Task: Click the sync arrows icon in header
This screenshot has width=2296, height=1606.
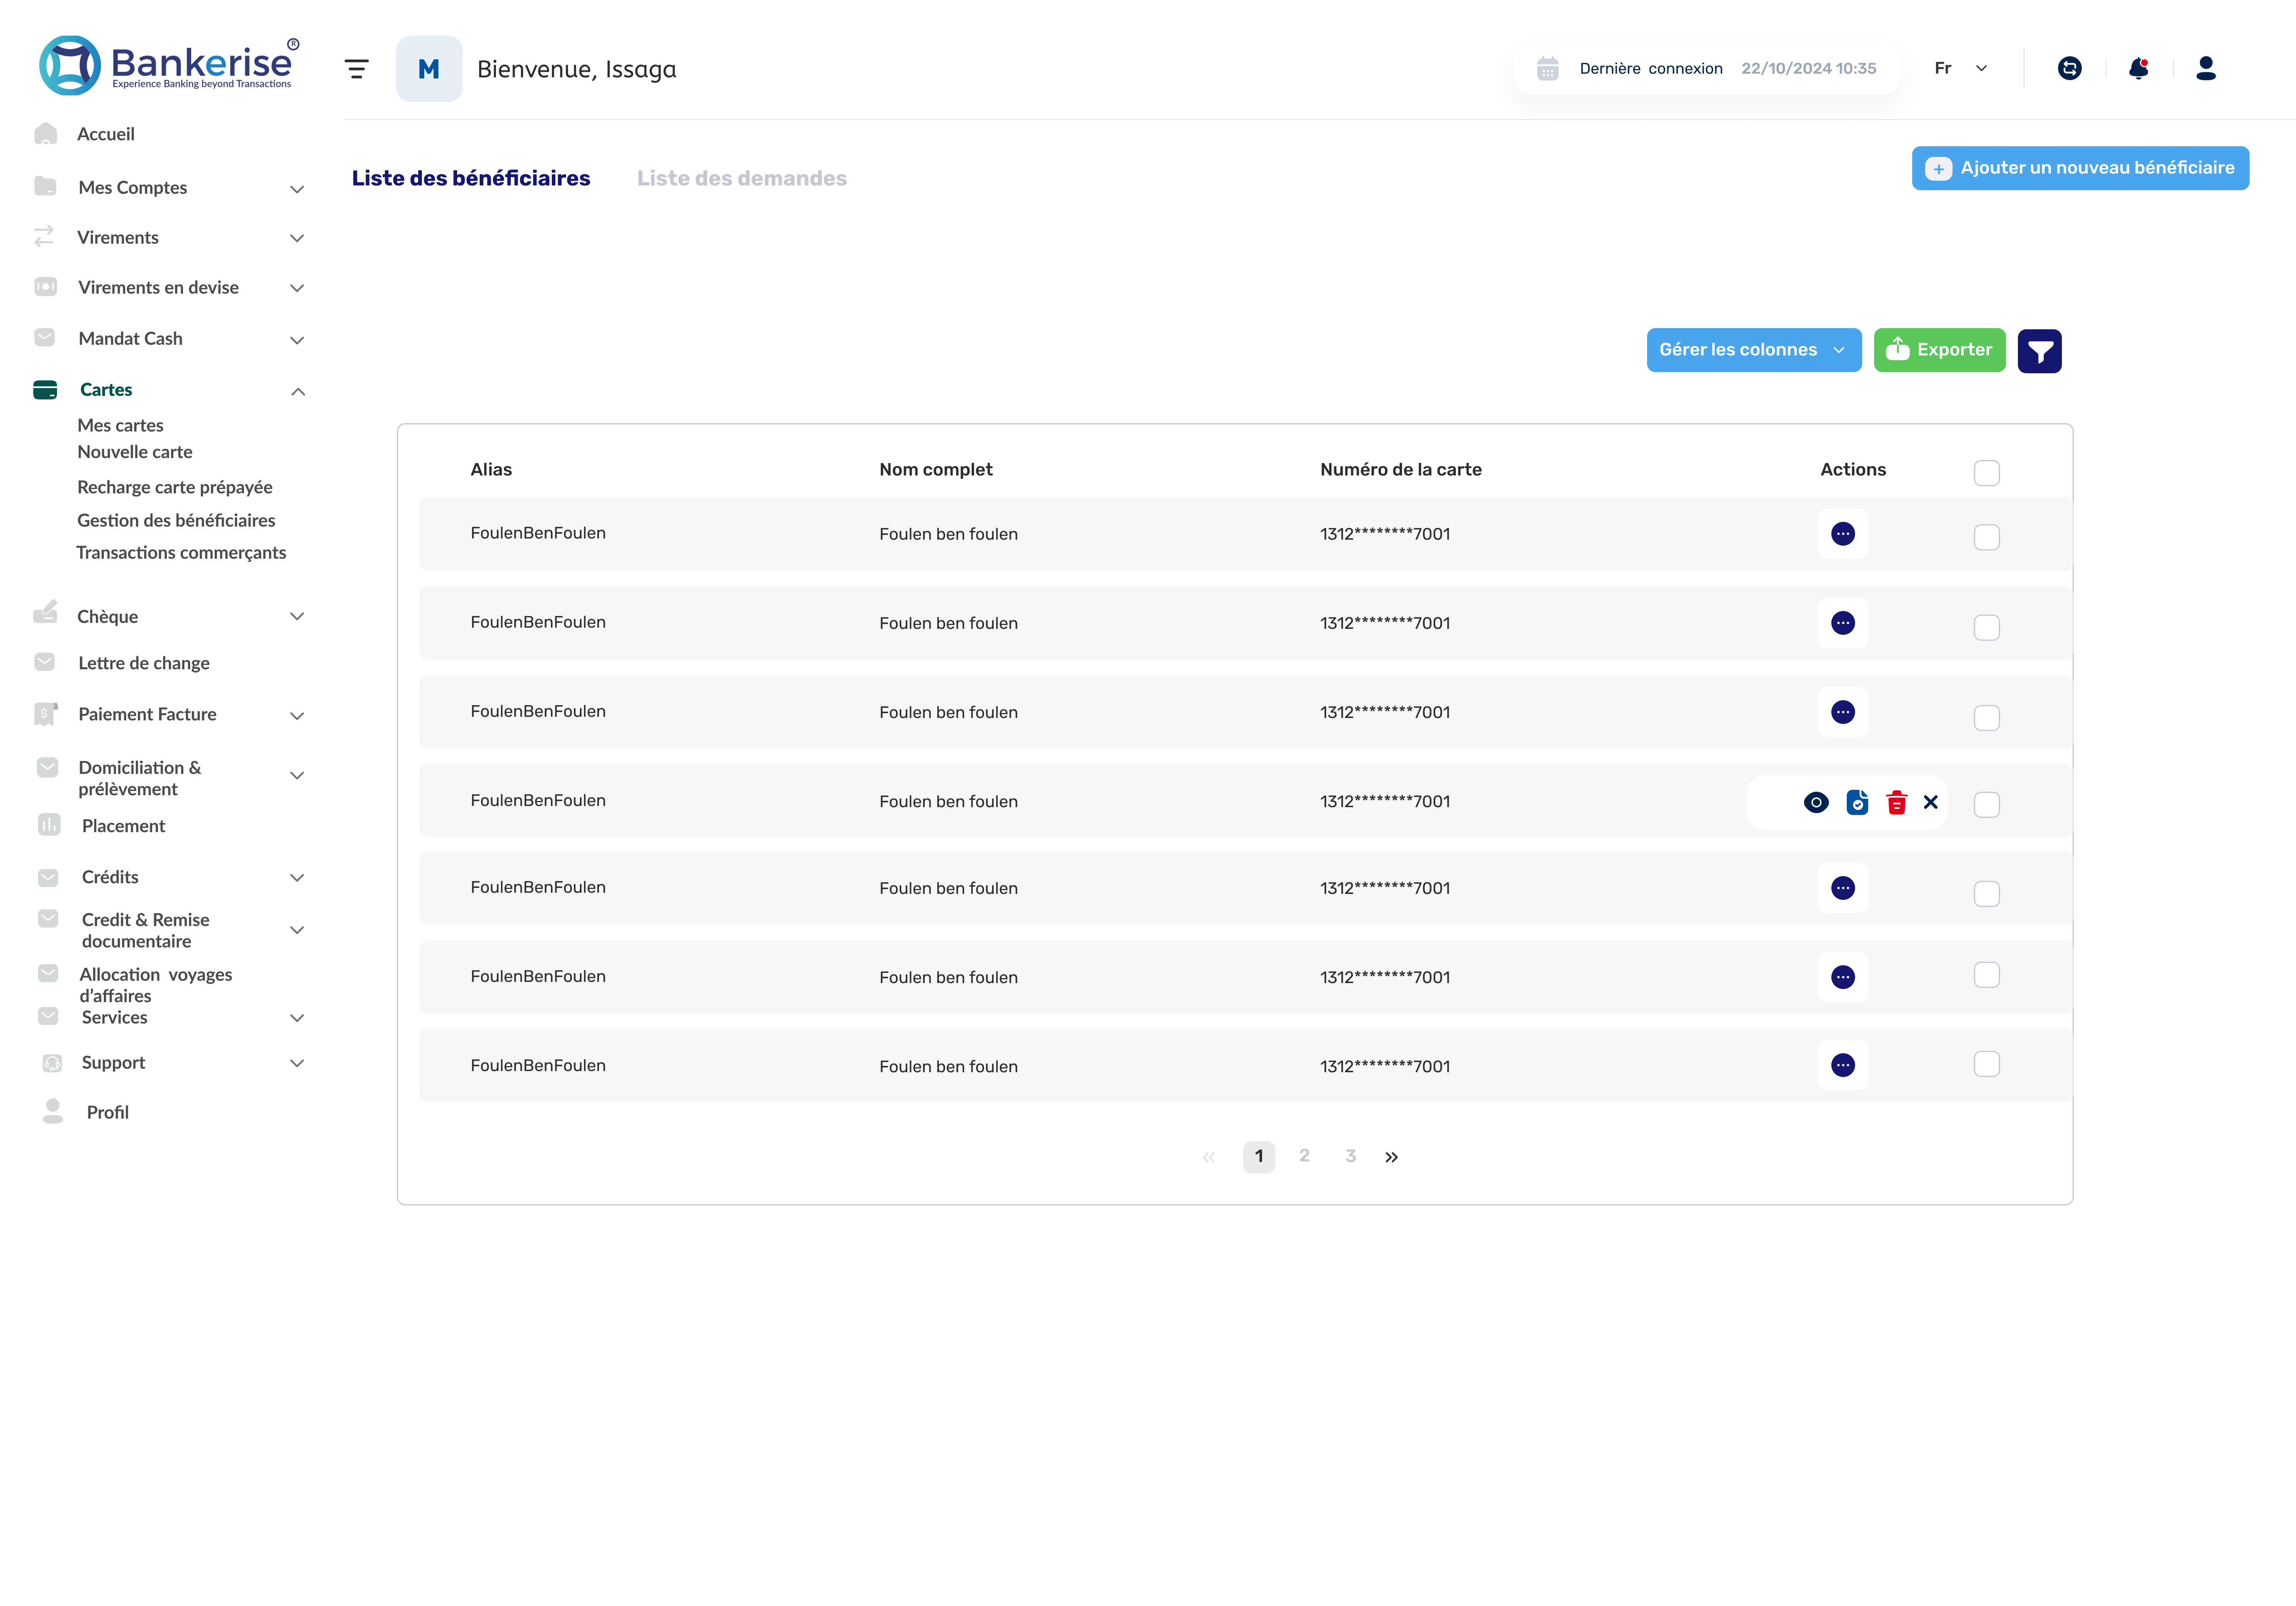Action: [x=2069, y=68]
